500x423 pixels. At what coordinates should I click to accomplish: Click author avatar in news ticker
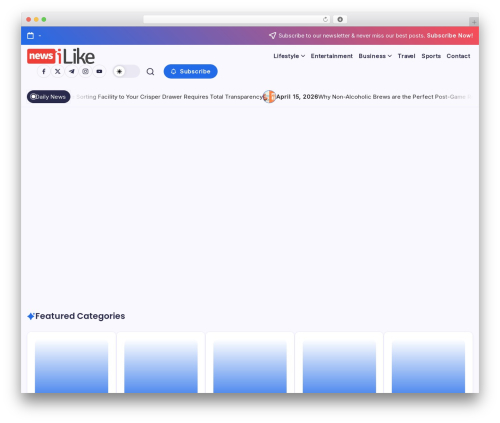click(x=269, y=97)
